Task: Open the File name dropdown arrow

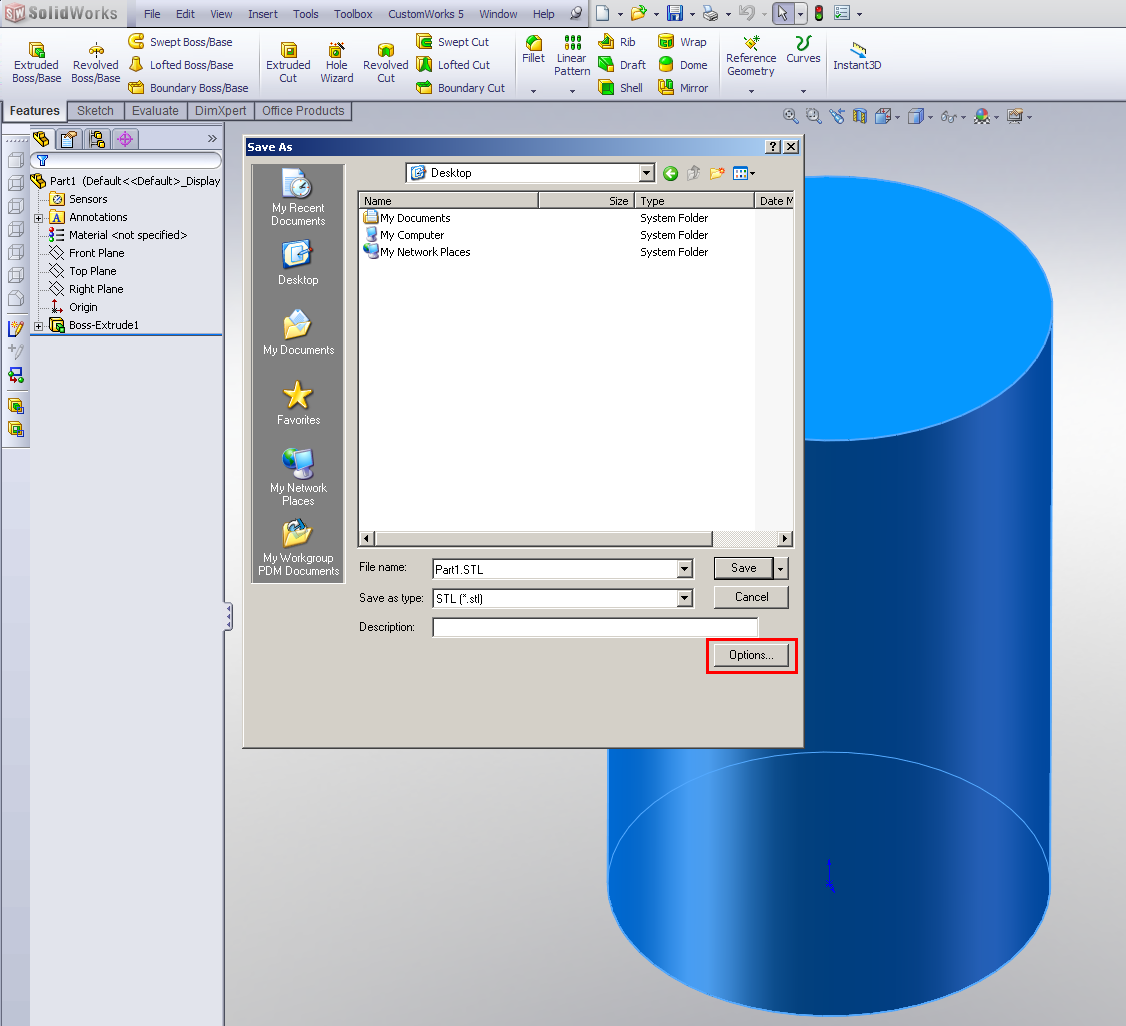Action: (x=684, y=569)
